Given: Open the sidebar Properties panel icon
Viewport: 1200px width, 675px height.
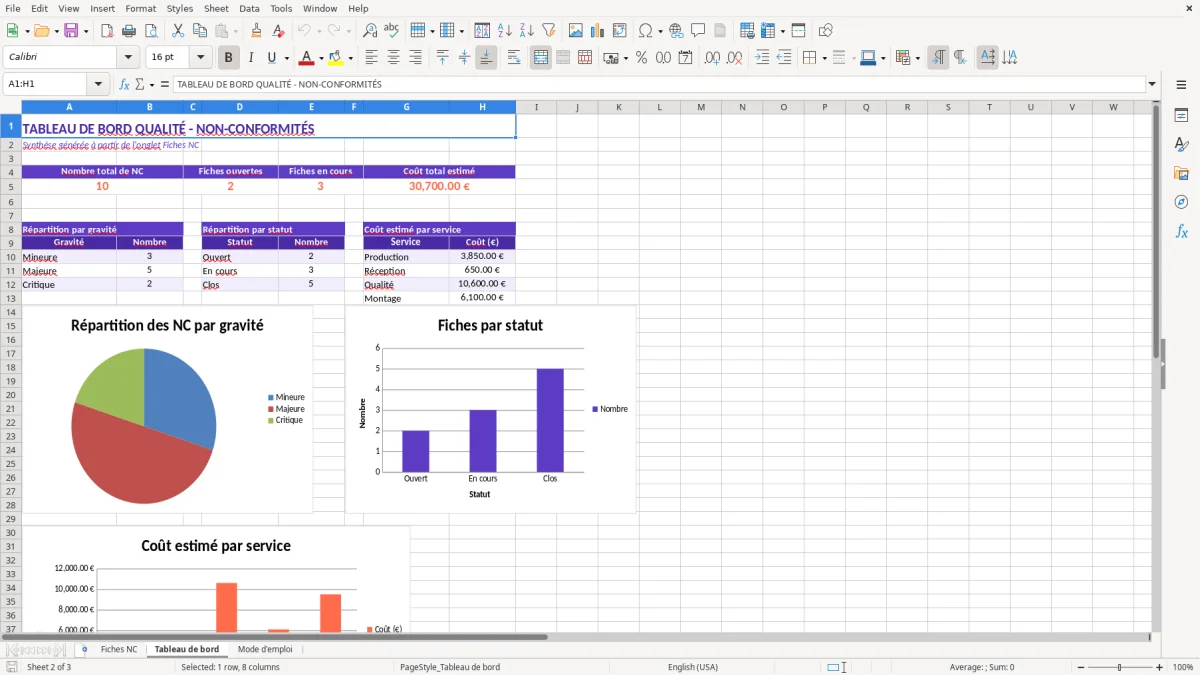Looking at the screenshot, I should click(x=1181, y=116).
